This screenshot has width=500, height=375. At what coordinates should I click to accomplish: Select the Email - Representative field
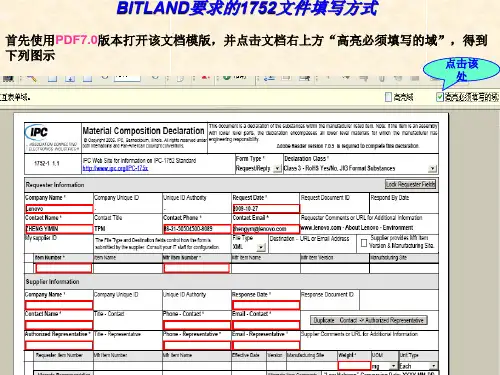tap(266, 345)
